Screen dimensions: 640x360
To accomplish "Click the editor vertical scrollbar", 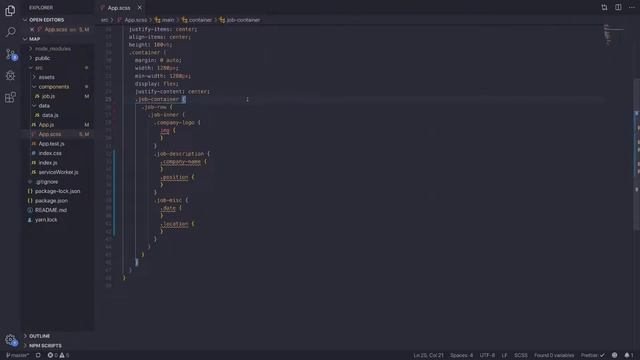I will (x=637, y=154).
